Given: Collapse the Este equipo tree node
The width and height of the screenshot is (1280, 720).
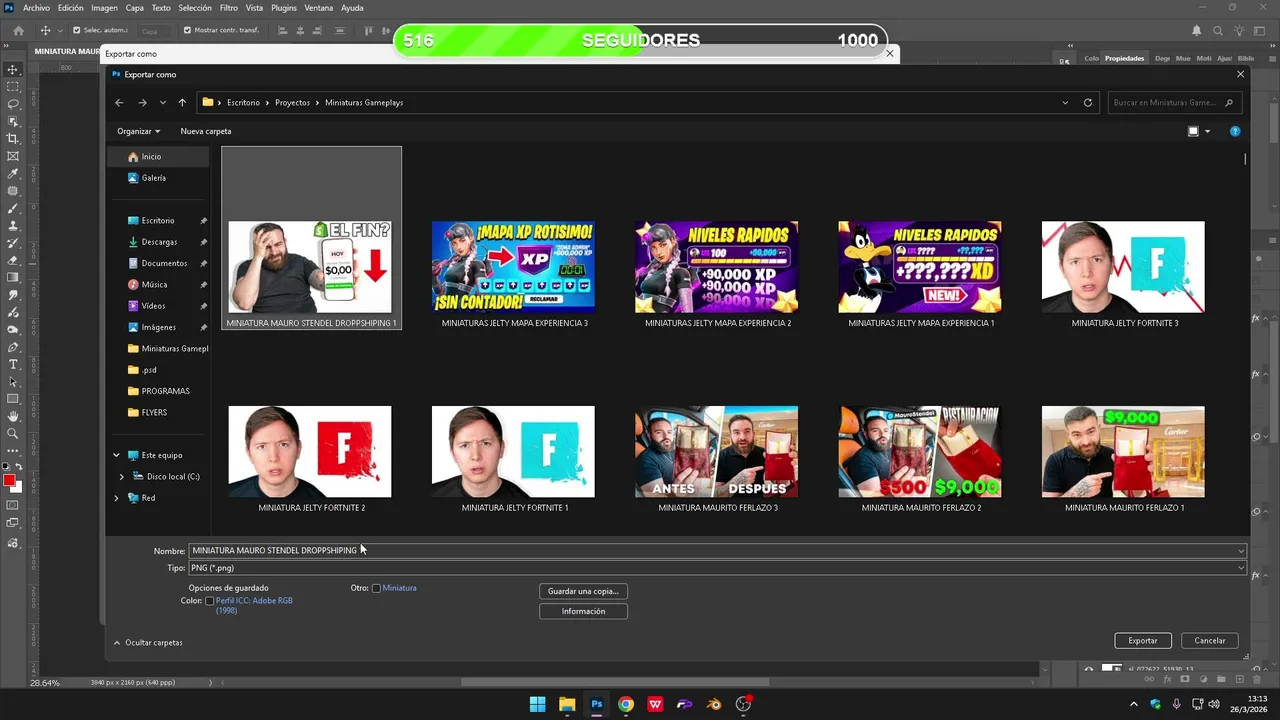Looking at the screenshot, I should tap(116, 455).
